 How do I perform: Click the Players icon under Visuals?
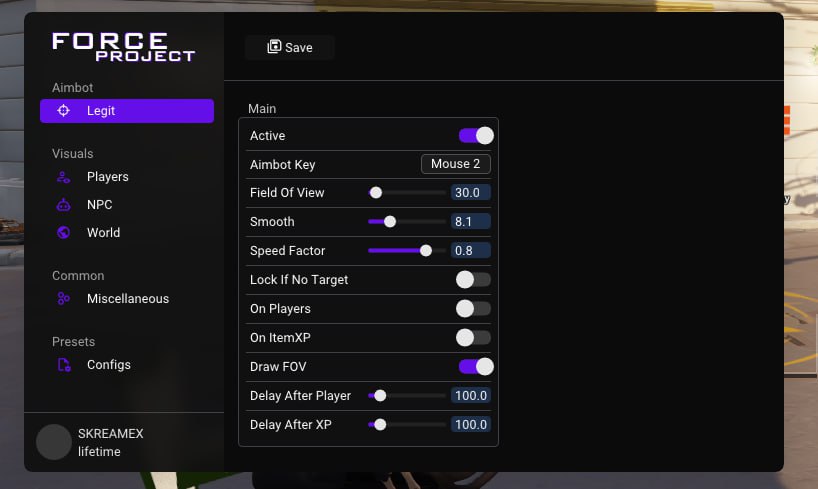tap(64, 177)
